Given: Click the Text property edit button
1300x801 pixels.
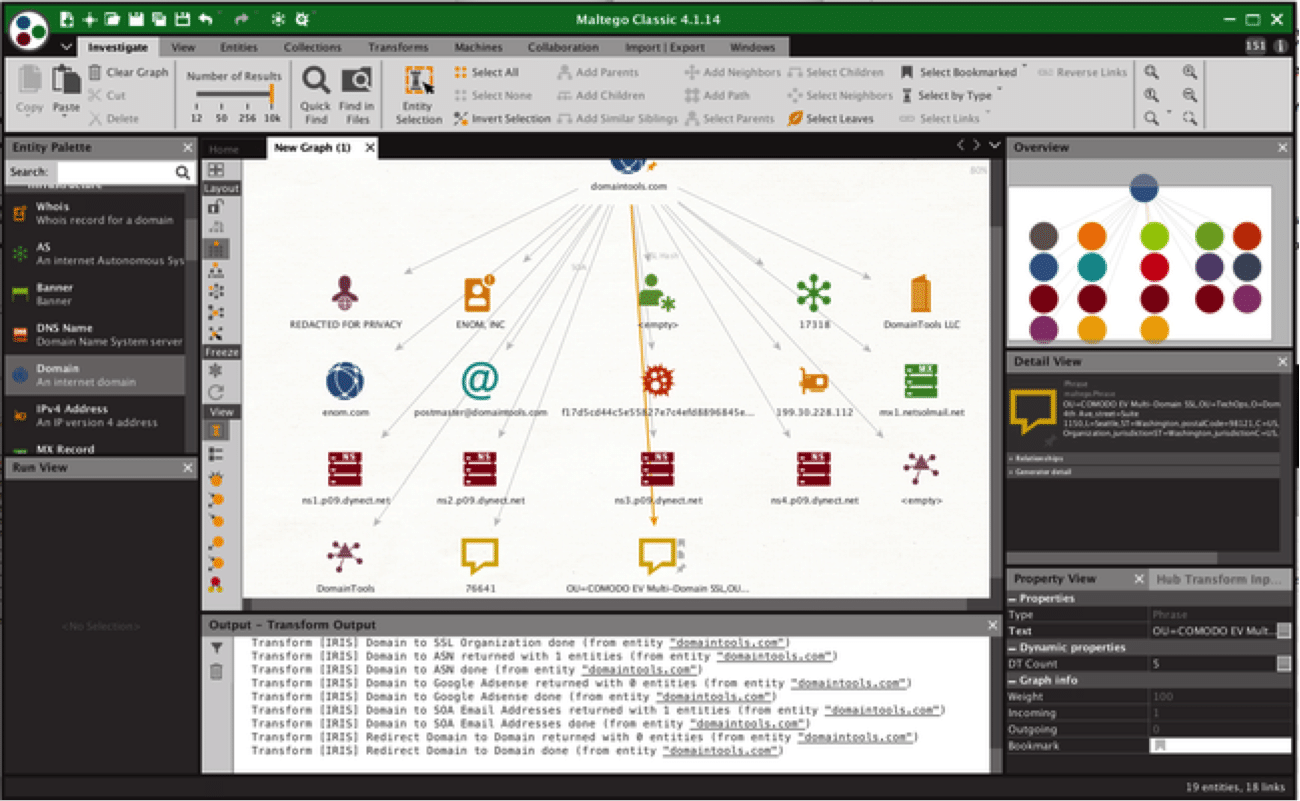Looking at the screenshot, I should pos(1283,631).
